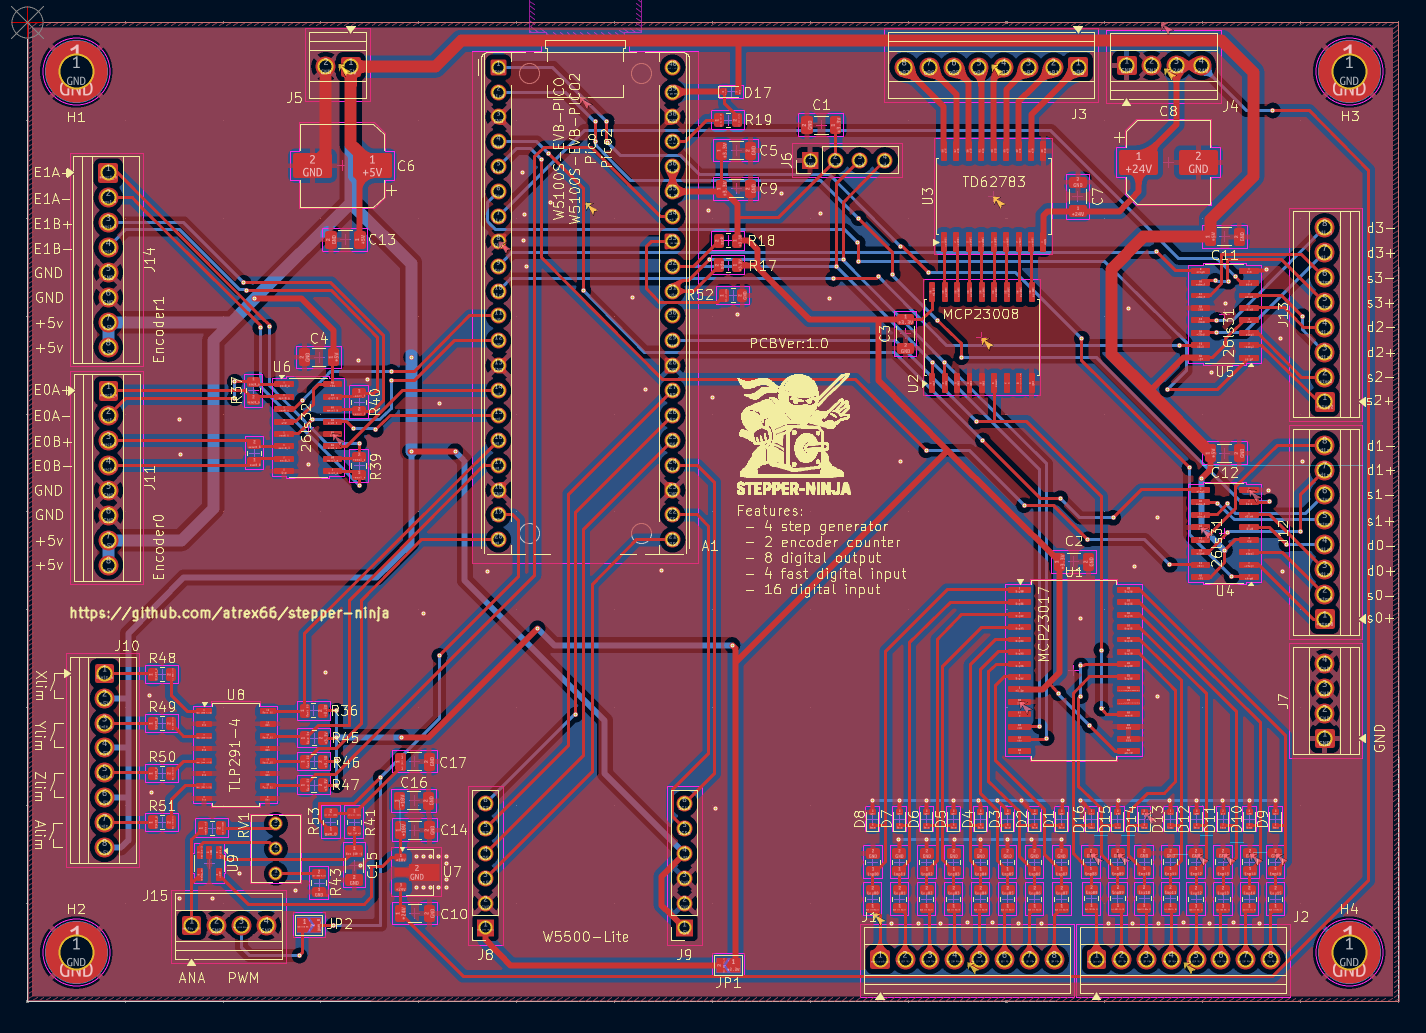The width and height of the screenshot is (1426, 1033).
Task: Click the C10 capacitor label
Action: click(454, 914)
